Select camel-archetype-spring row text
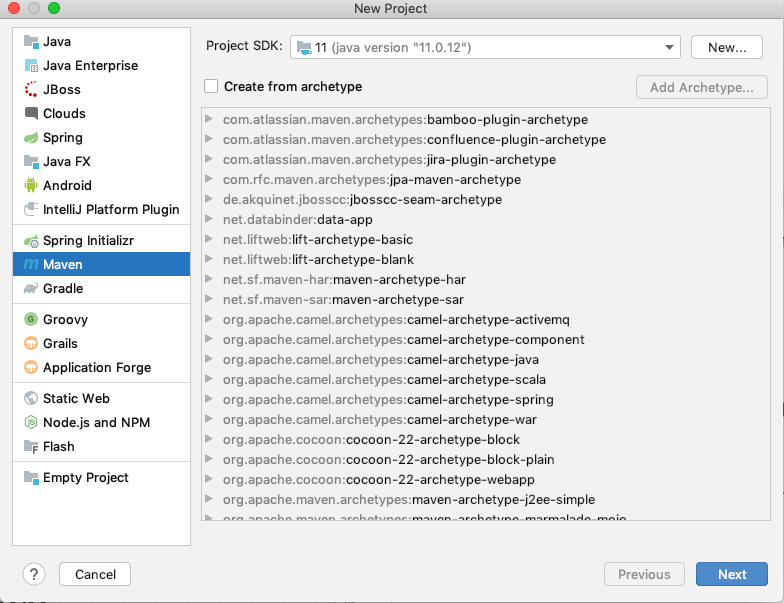 click(388, 400)
